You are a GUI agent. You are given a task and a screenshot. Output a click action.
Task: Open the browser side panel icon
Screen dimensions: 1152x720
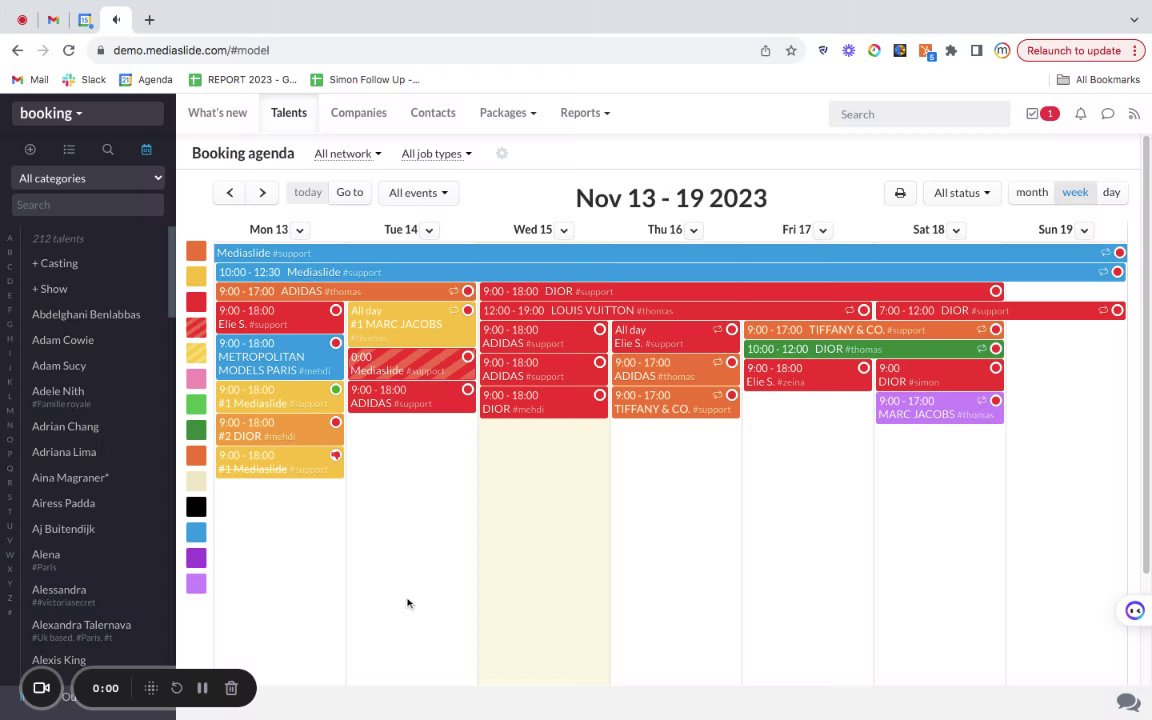tap(976, 51)
